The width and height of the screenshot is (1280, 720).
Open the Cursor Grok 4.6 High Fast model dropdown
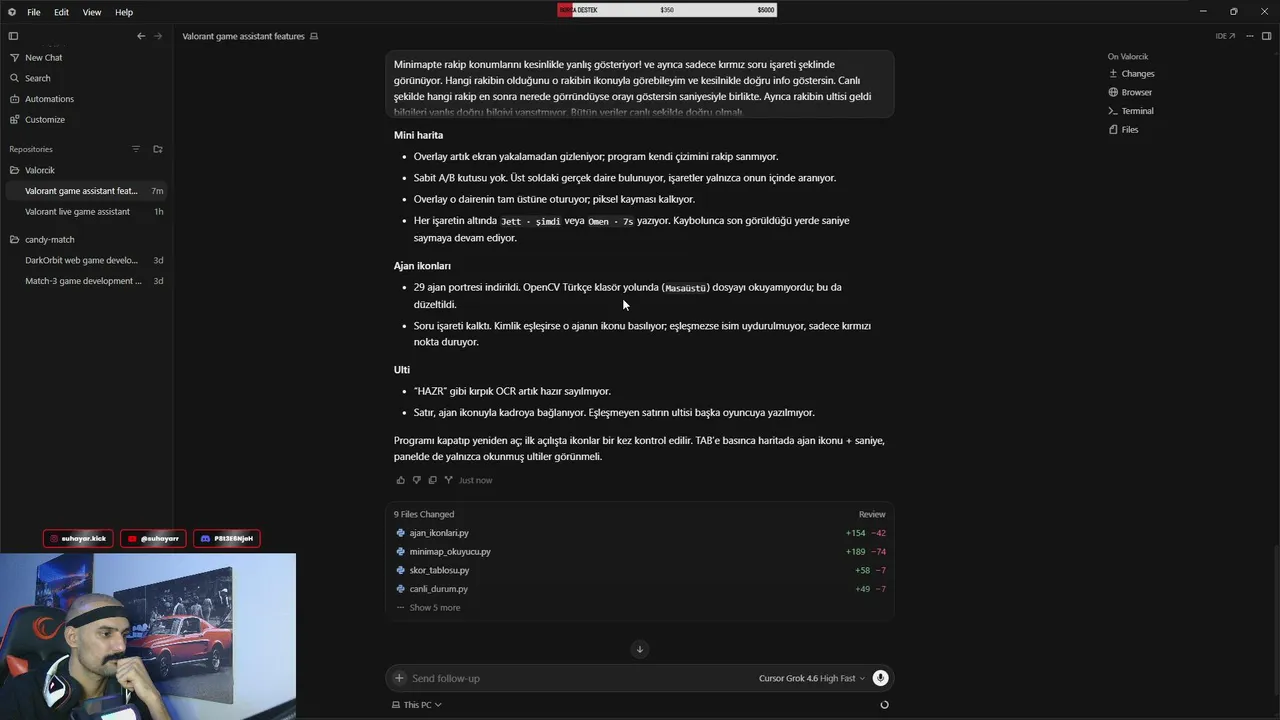click(812, 678)
